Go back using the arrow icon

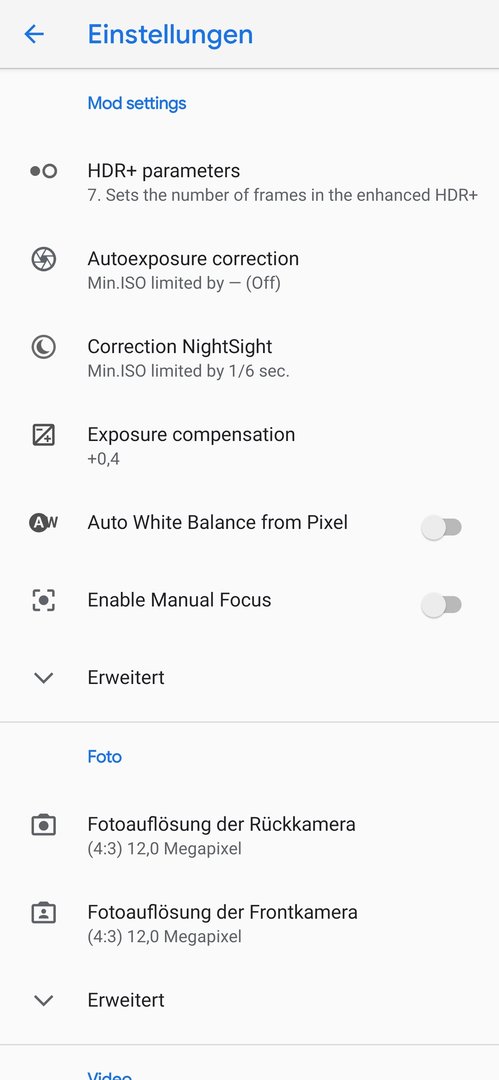(34, 34)
